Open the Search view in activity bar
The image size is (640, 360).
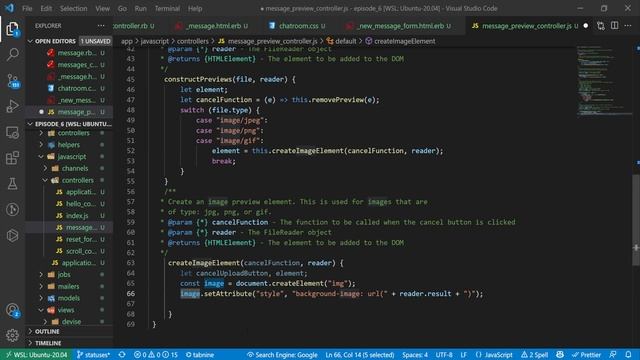click(12, 54)
